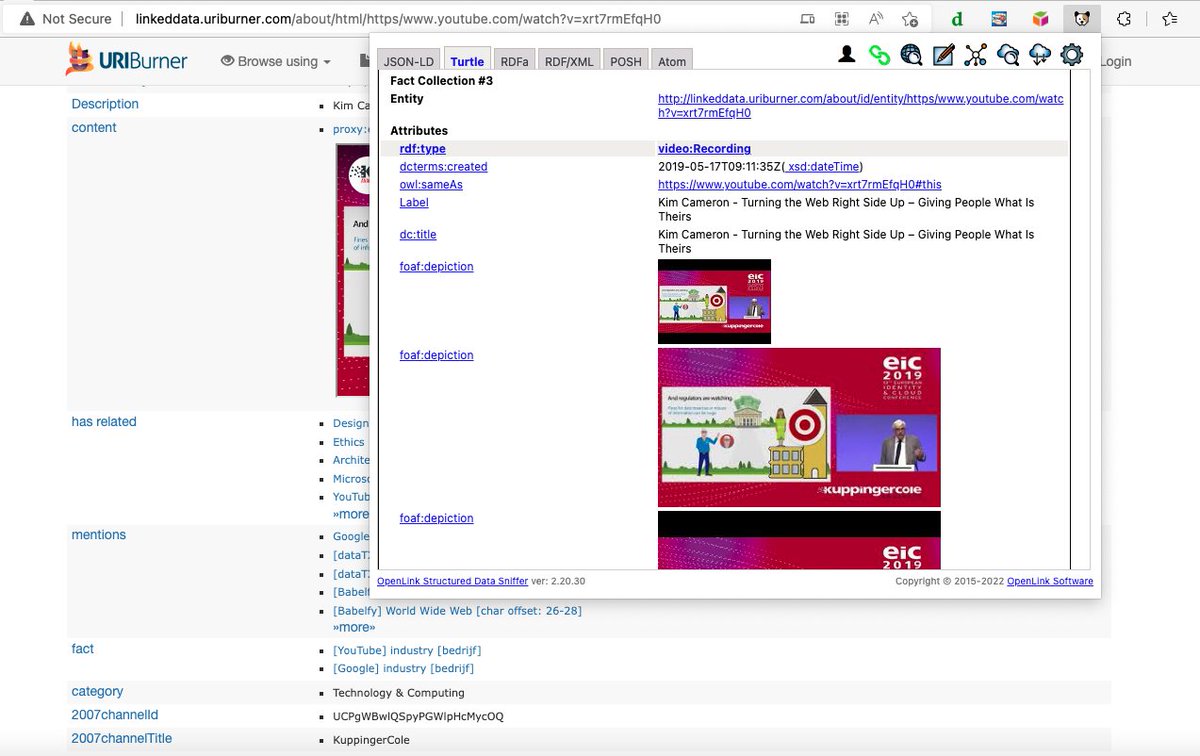The image size is (1200, 756).
Task: Click the colorful cube extension icon
Action: [x=1041, y=18]
